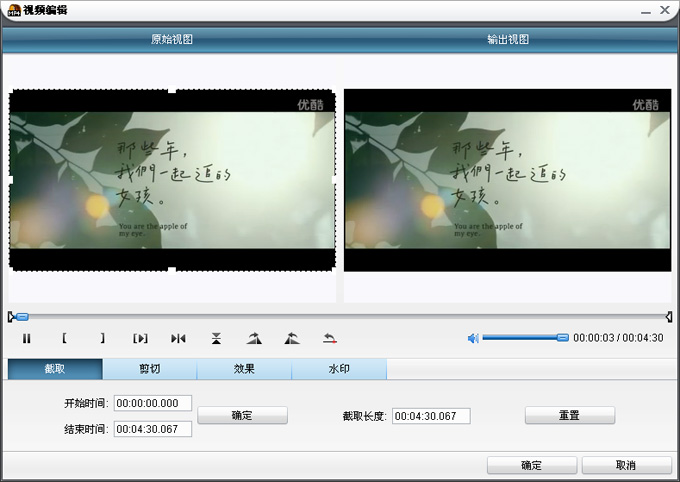Click the playback progress slider thumb
680x482 pixels.
[x=23, y=317]
